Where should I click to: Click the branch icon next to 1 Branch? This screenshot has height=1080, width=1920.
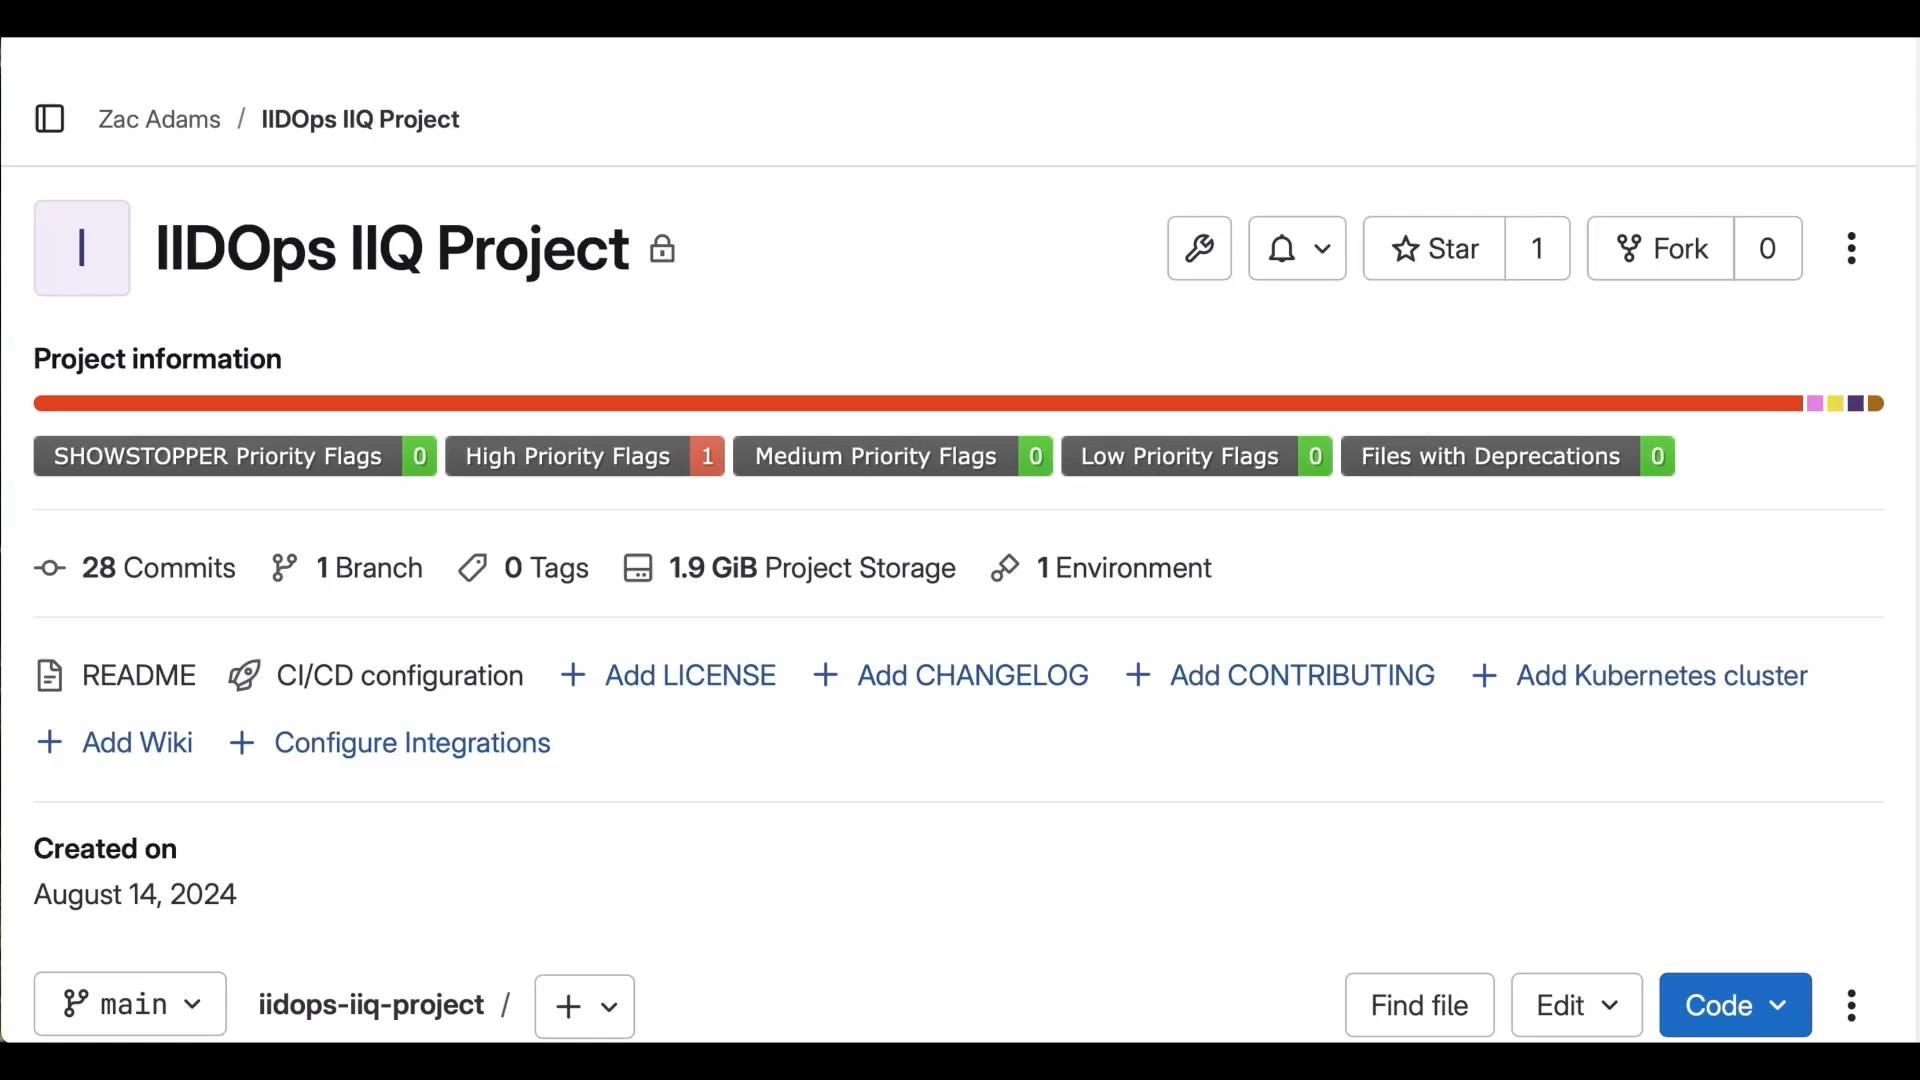coord(286,567)
